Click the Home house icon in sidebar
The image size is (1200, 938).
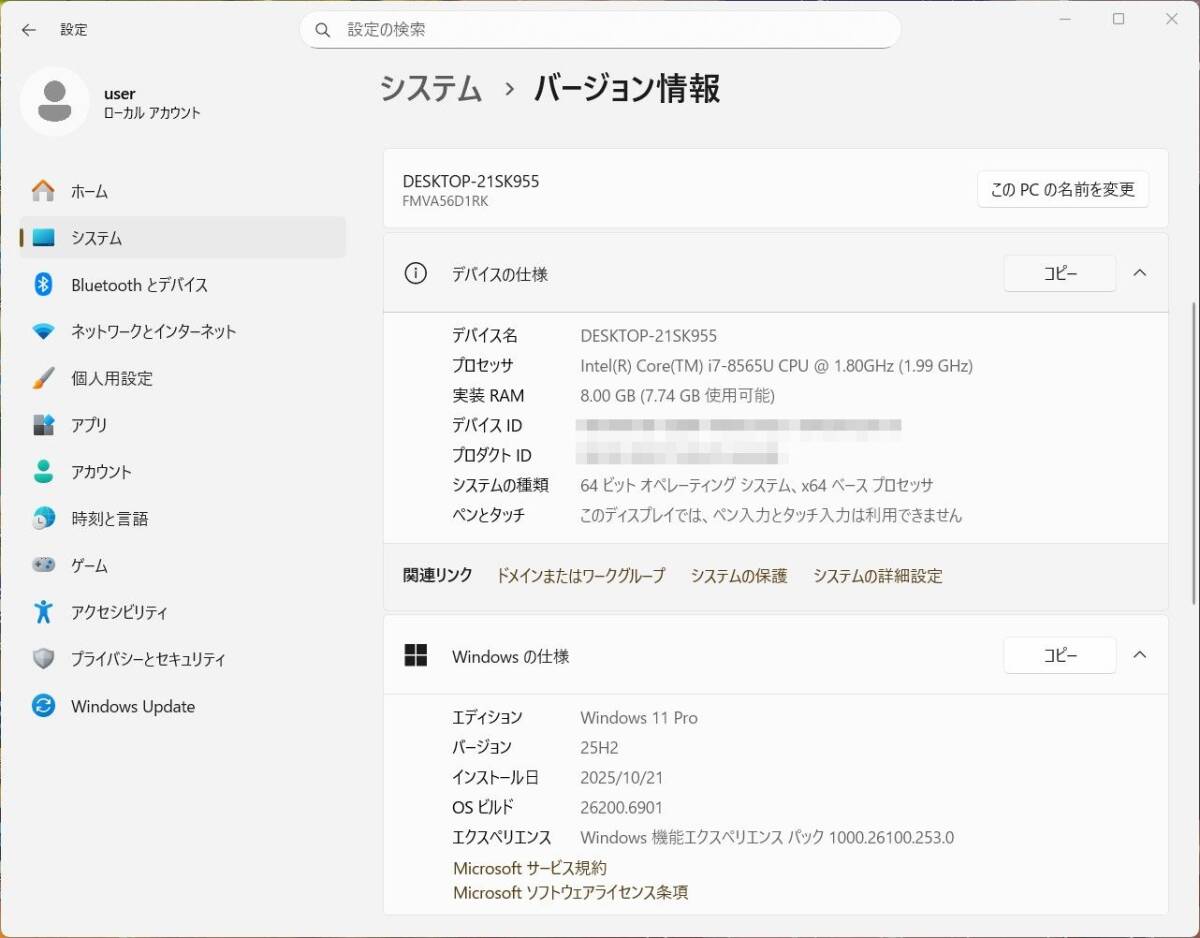[43, 191]
